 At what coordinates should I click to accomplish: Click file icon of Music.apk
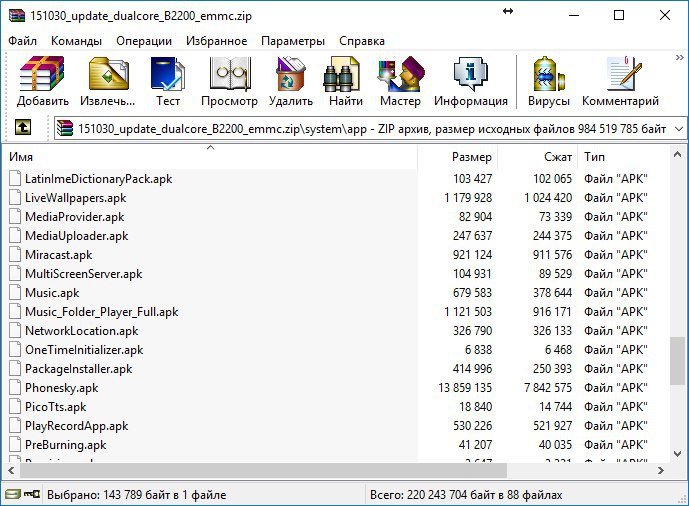[x=15, y=292]
